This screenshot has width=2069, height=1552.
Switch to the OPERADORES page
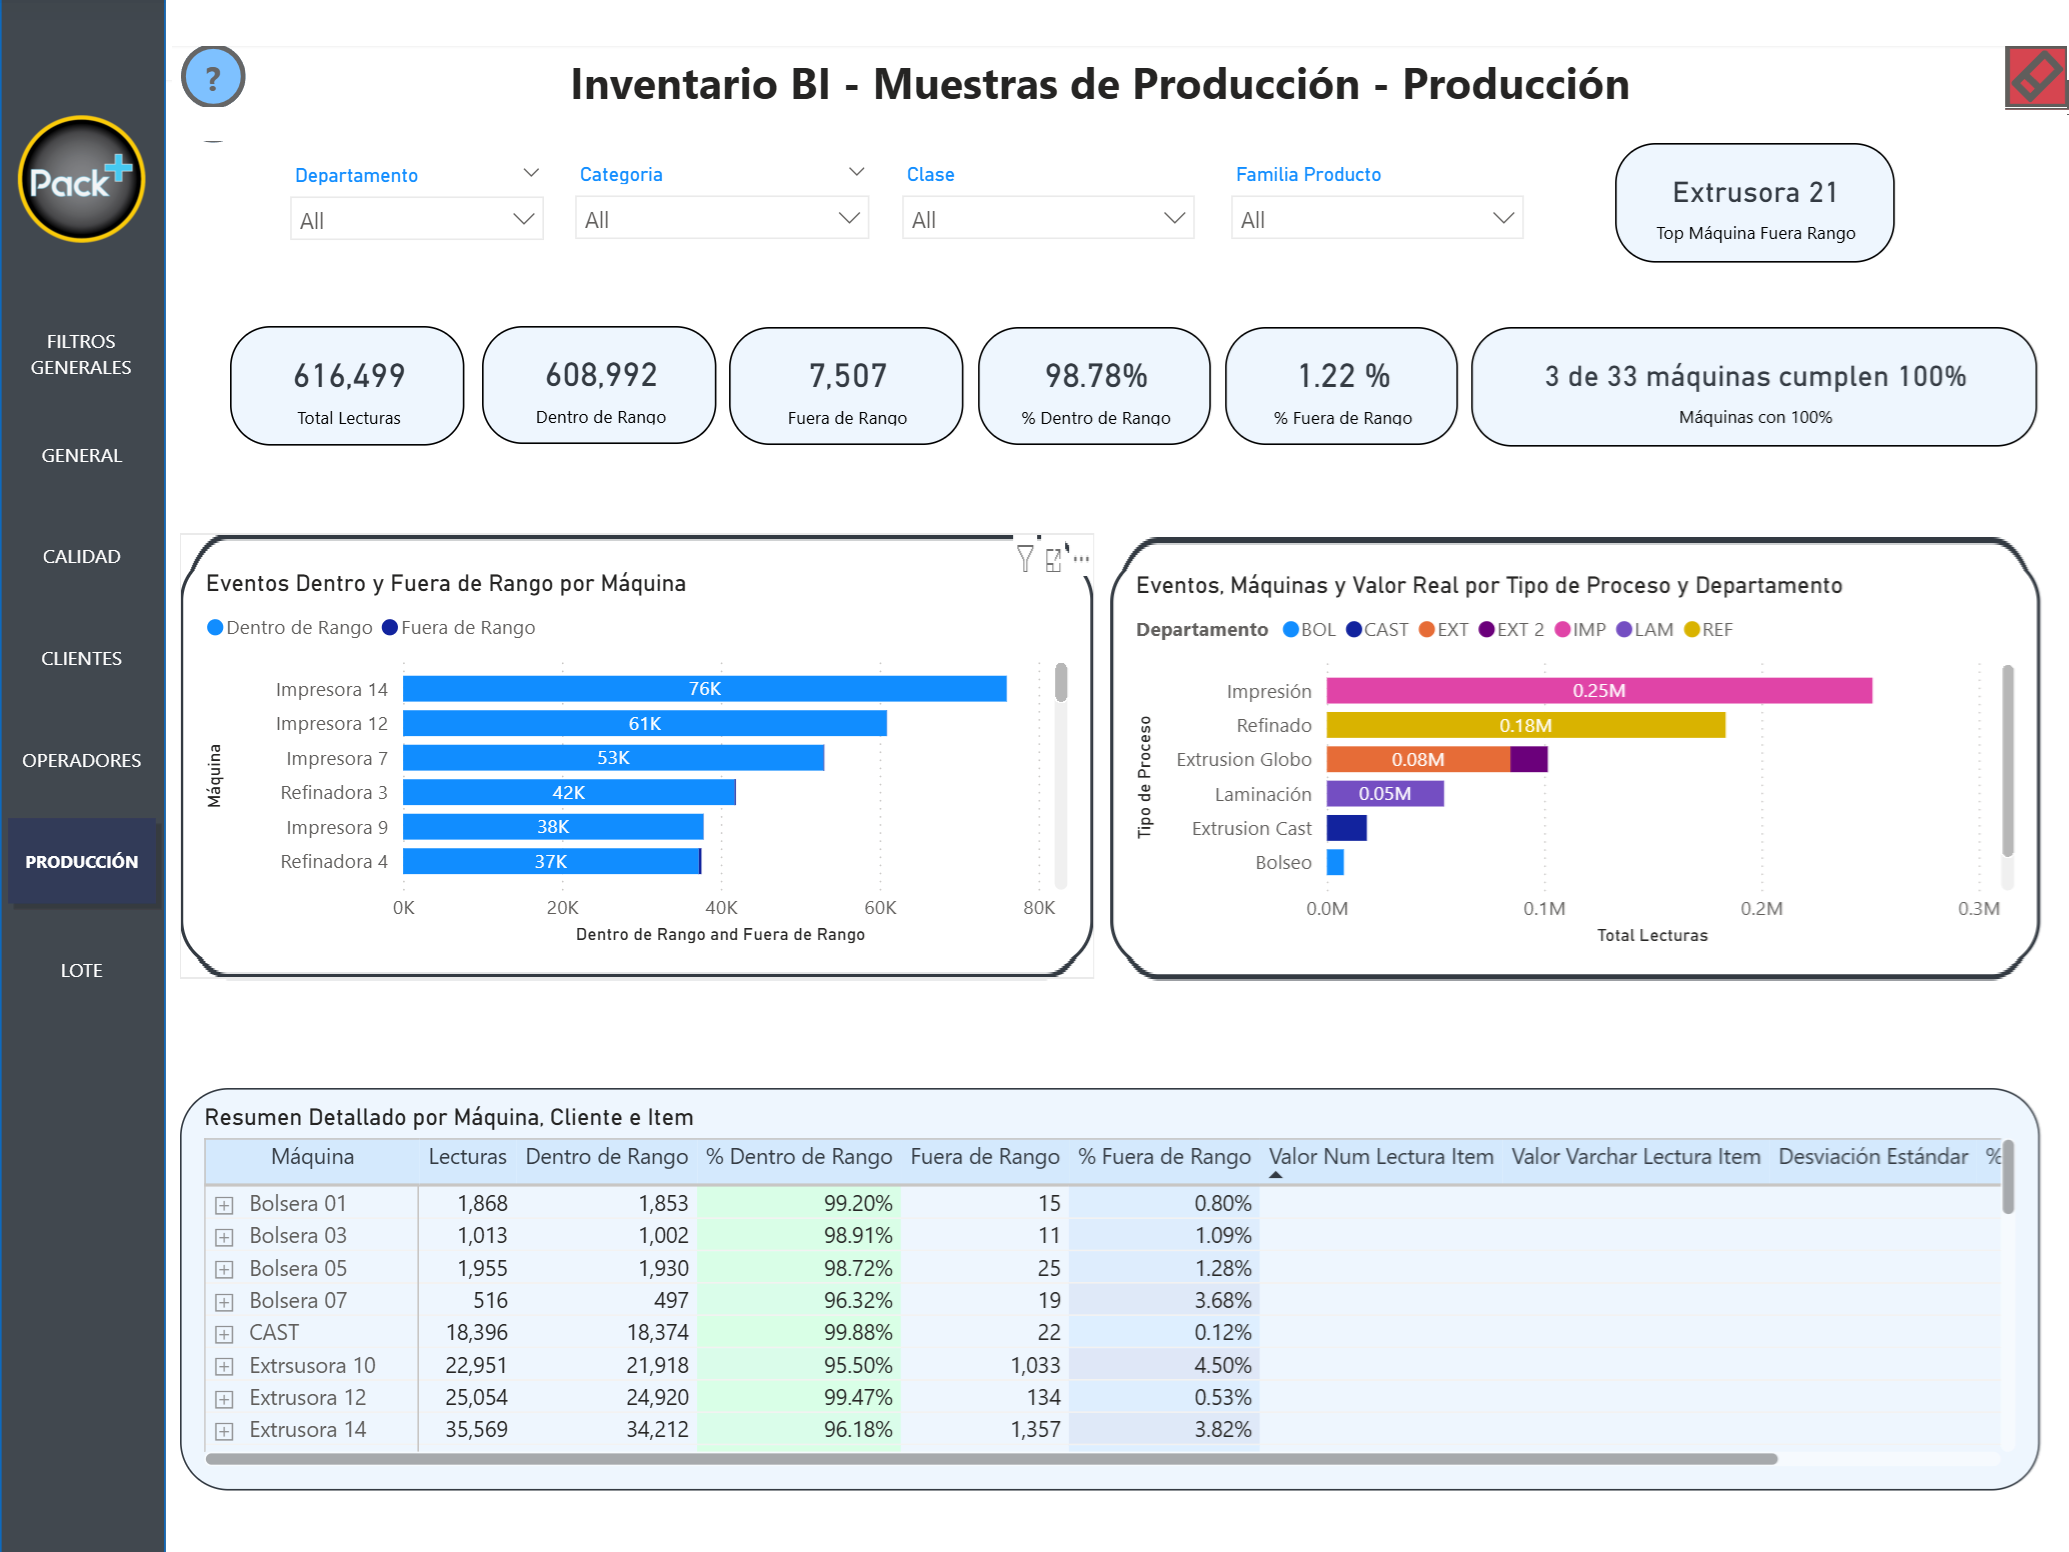[x=82, y=761]
